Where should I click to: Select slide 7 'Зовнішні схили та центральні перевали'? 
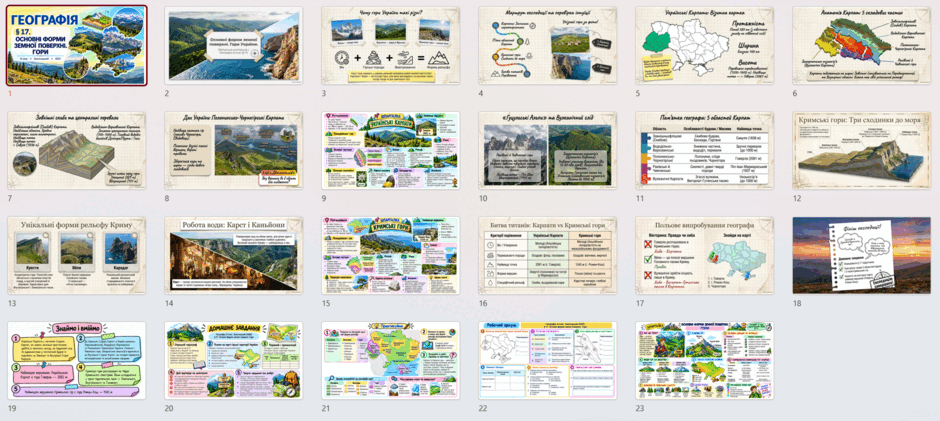point(77,151)
